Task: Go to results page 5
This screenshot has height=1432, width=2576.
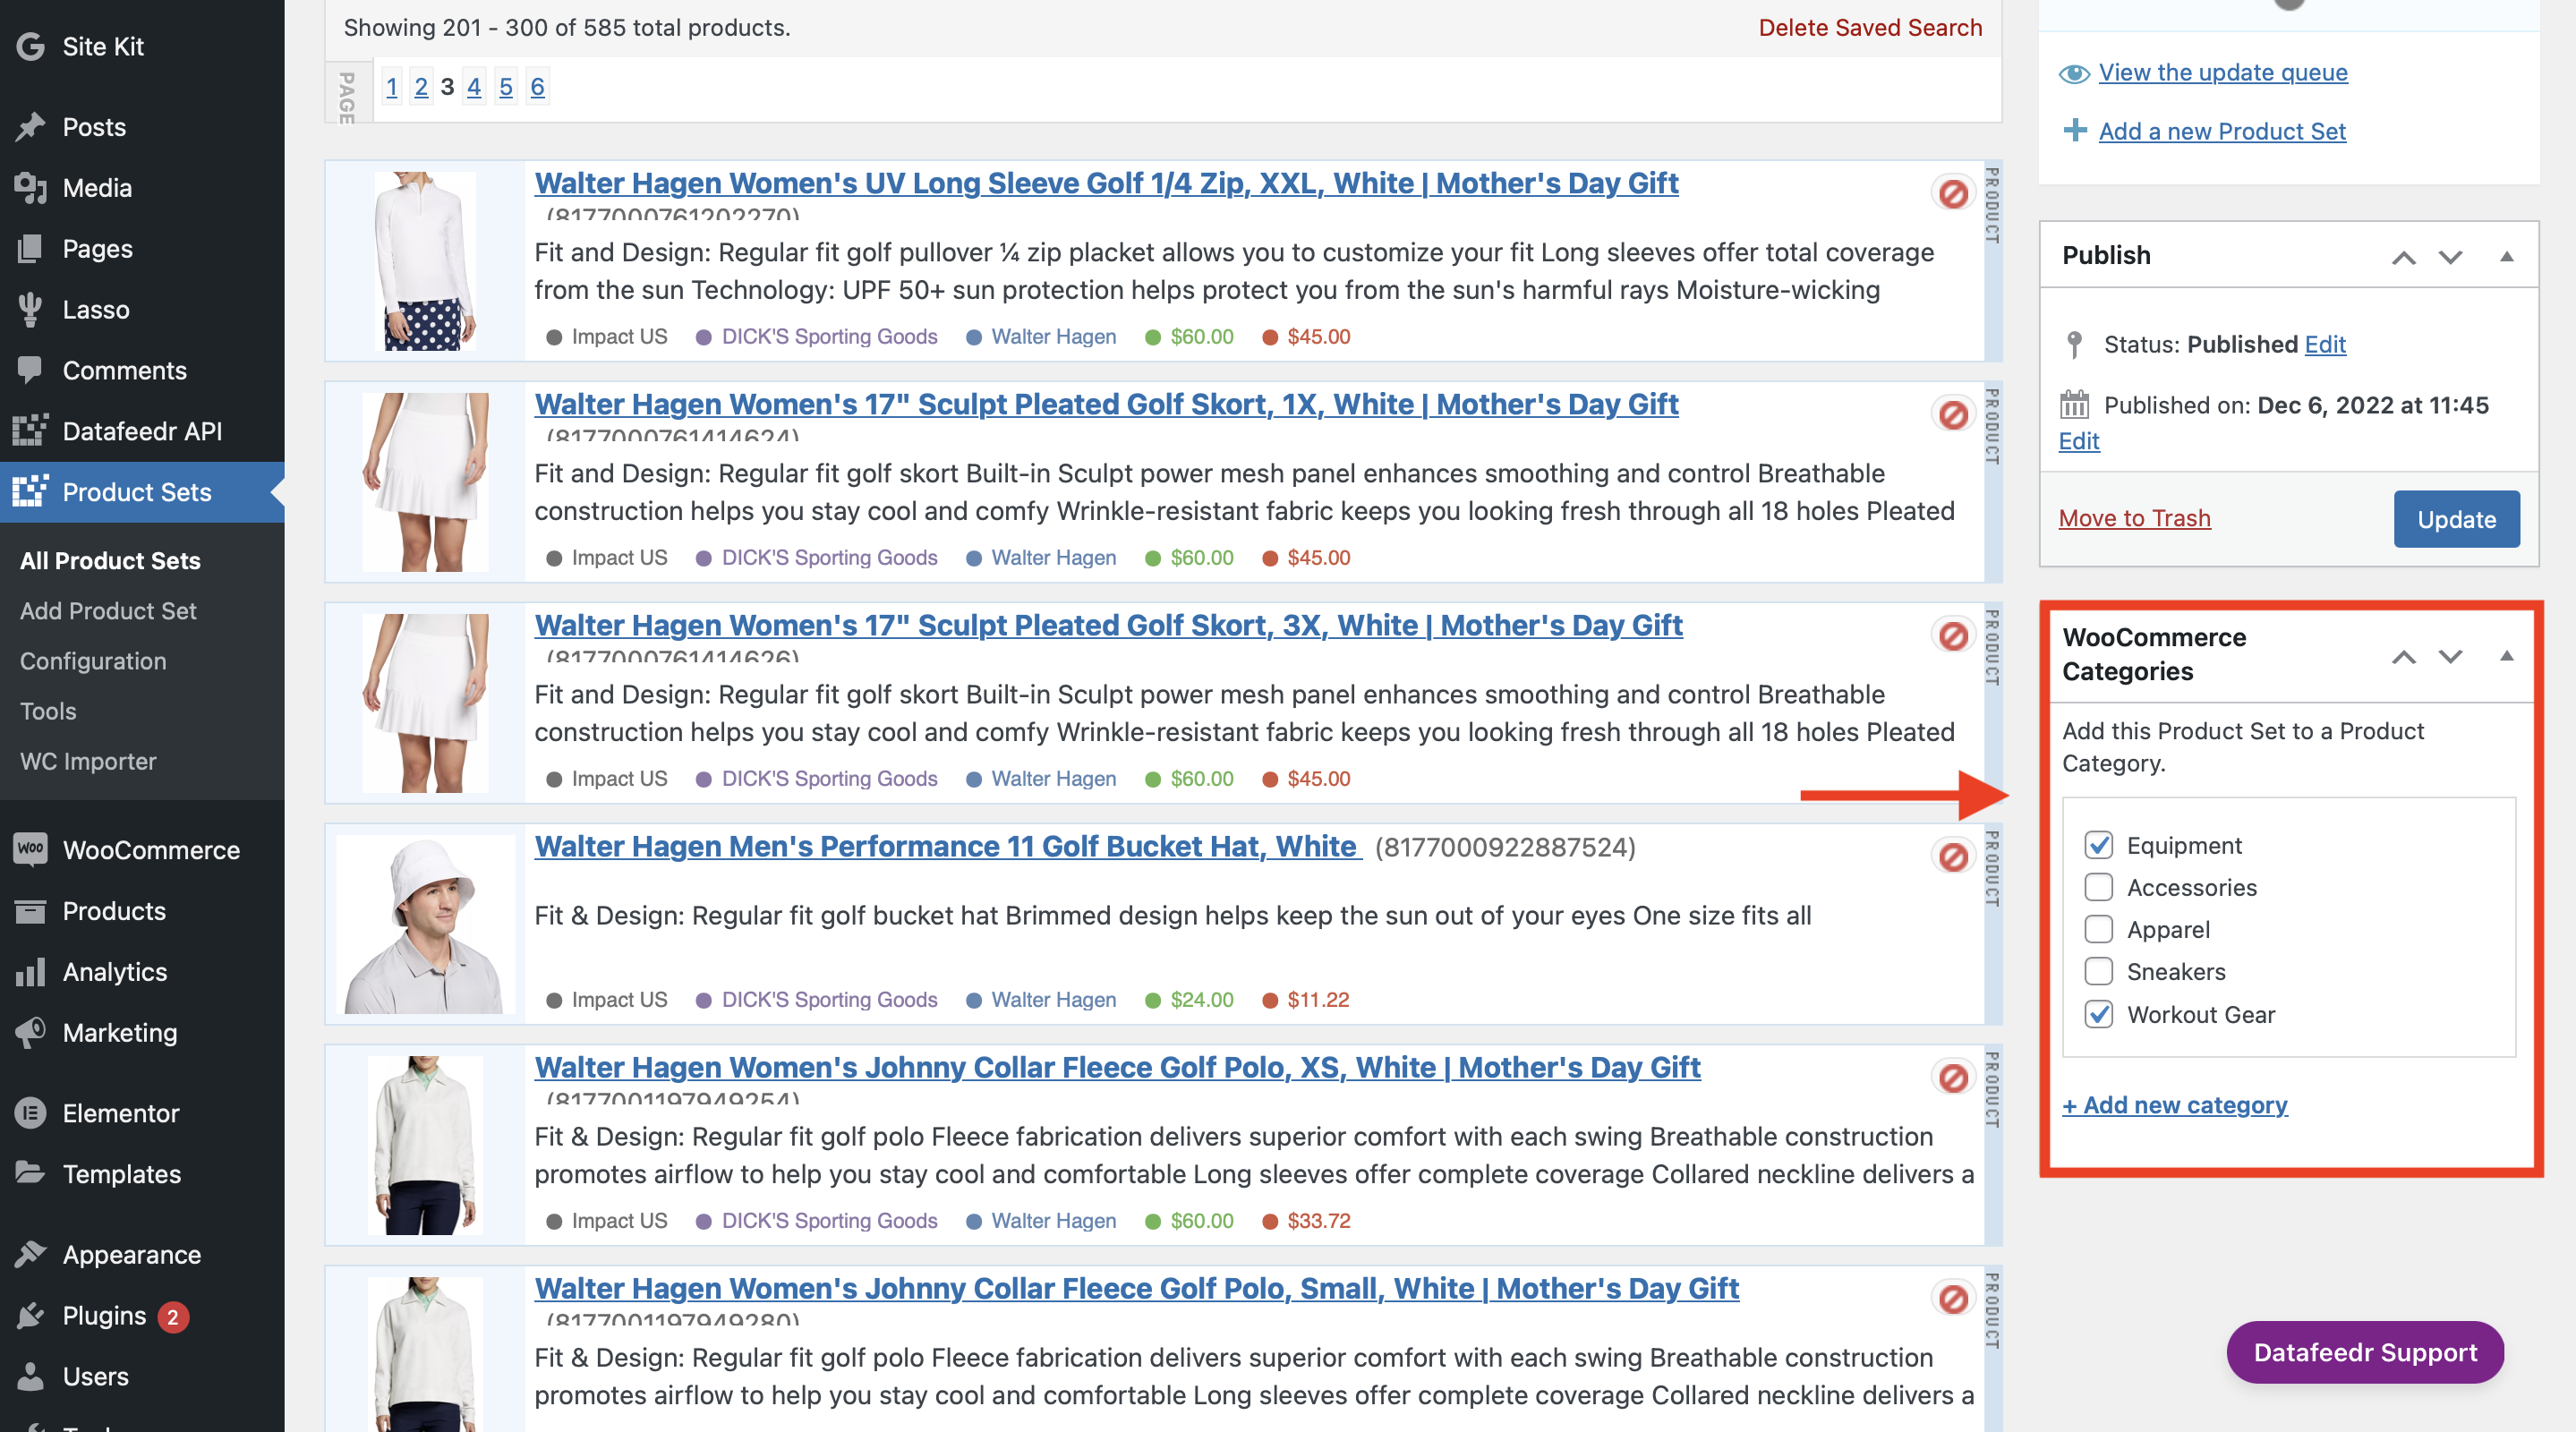Action: [x=506, y=87]
